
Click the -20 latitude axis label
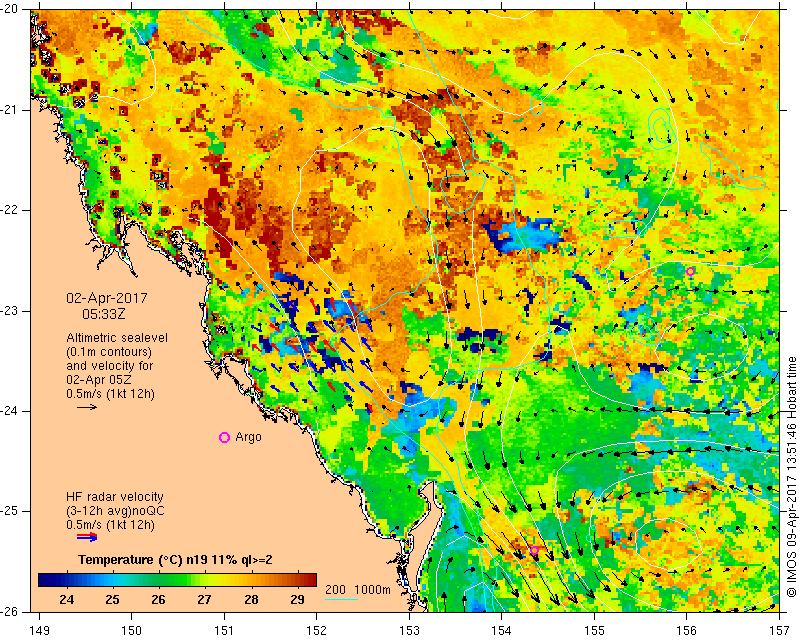[10, 9]
